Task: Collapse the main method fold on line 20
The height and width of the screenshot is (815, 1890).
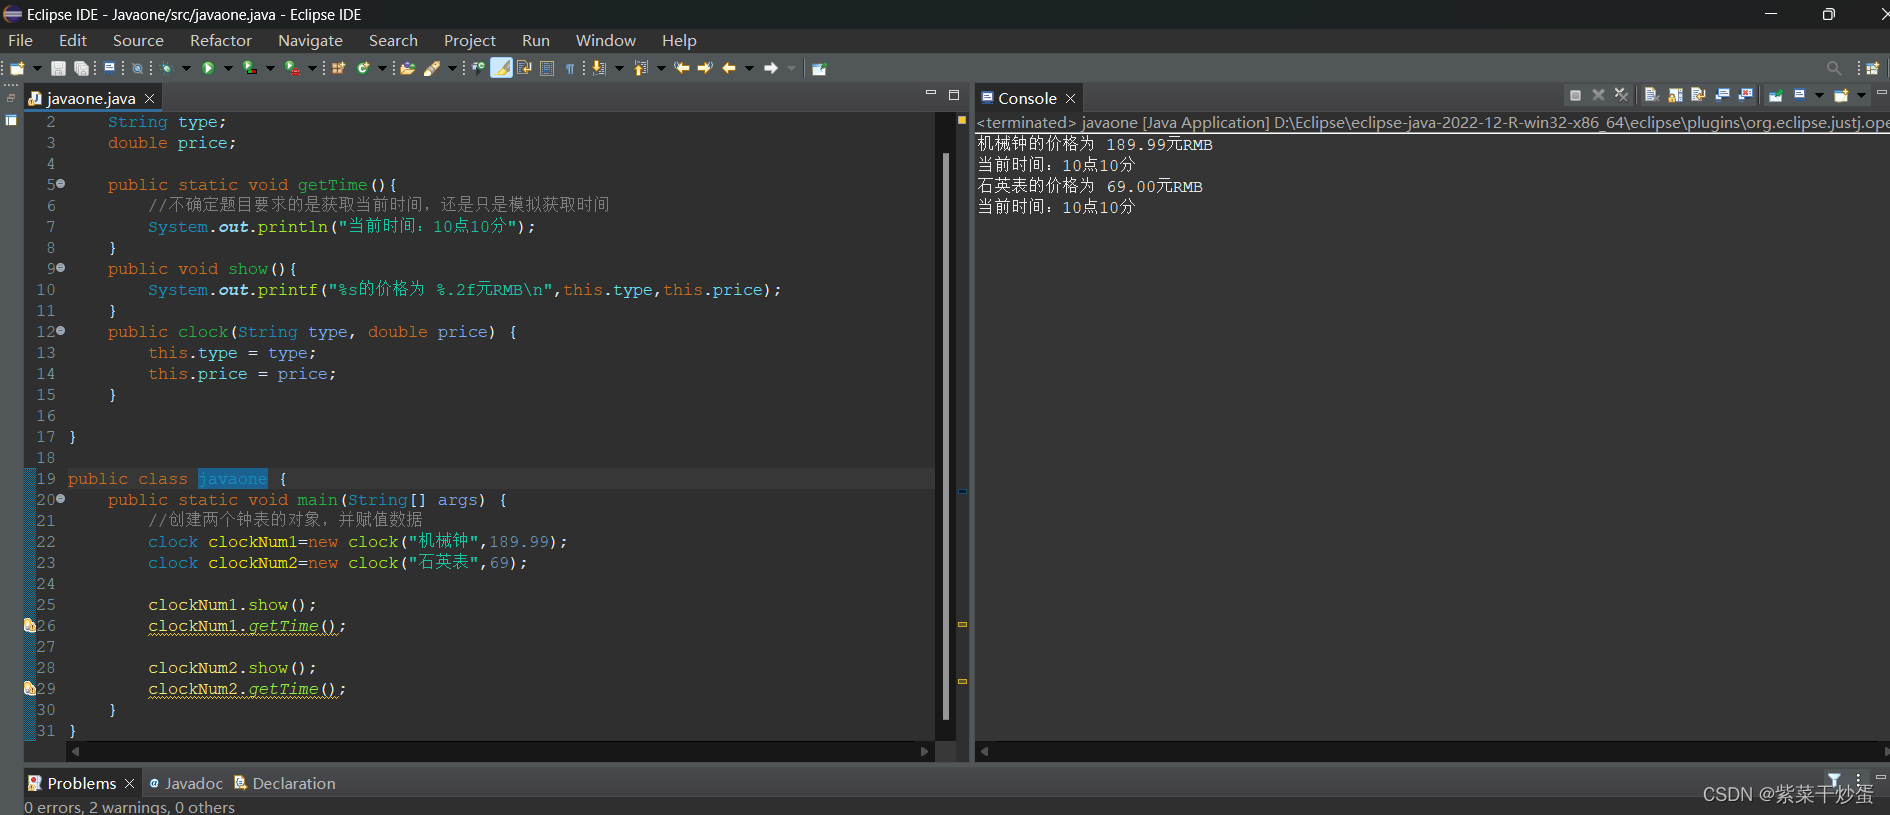Action: click(x=61, y=499)
